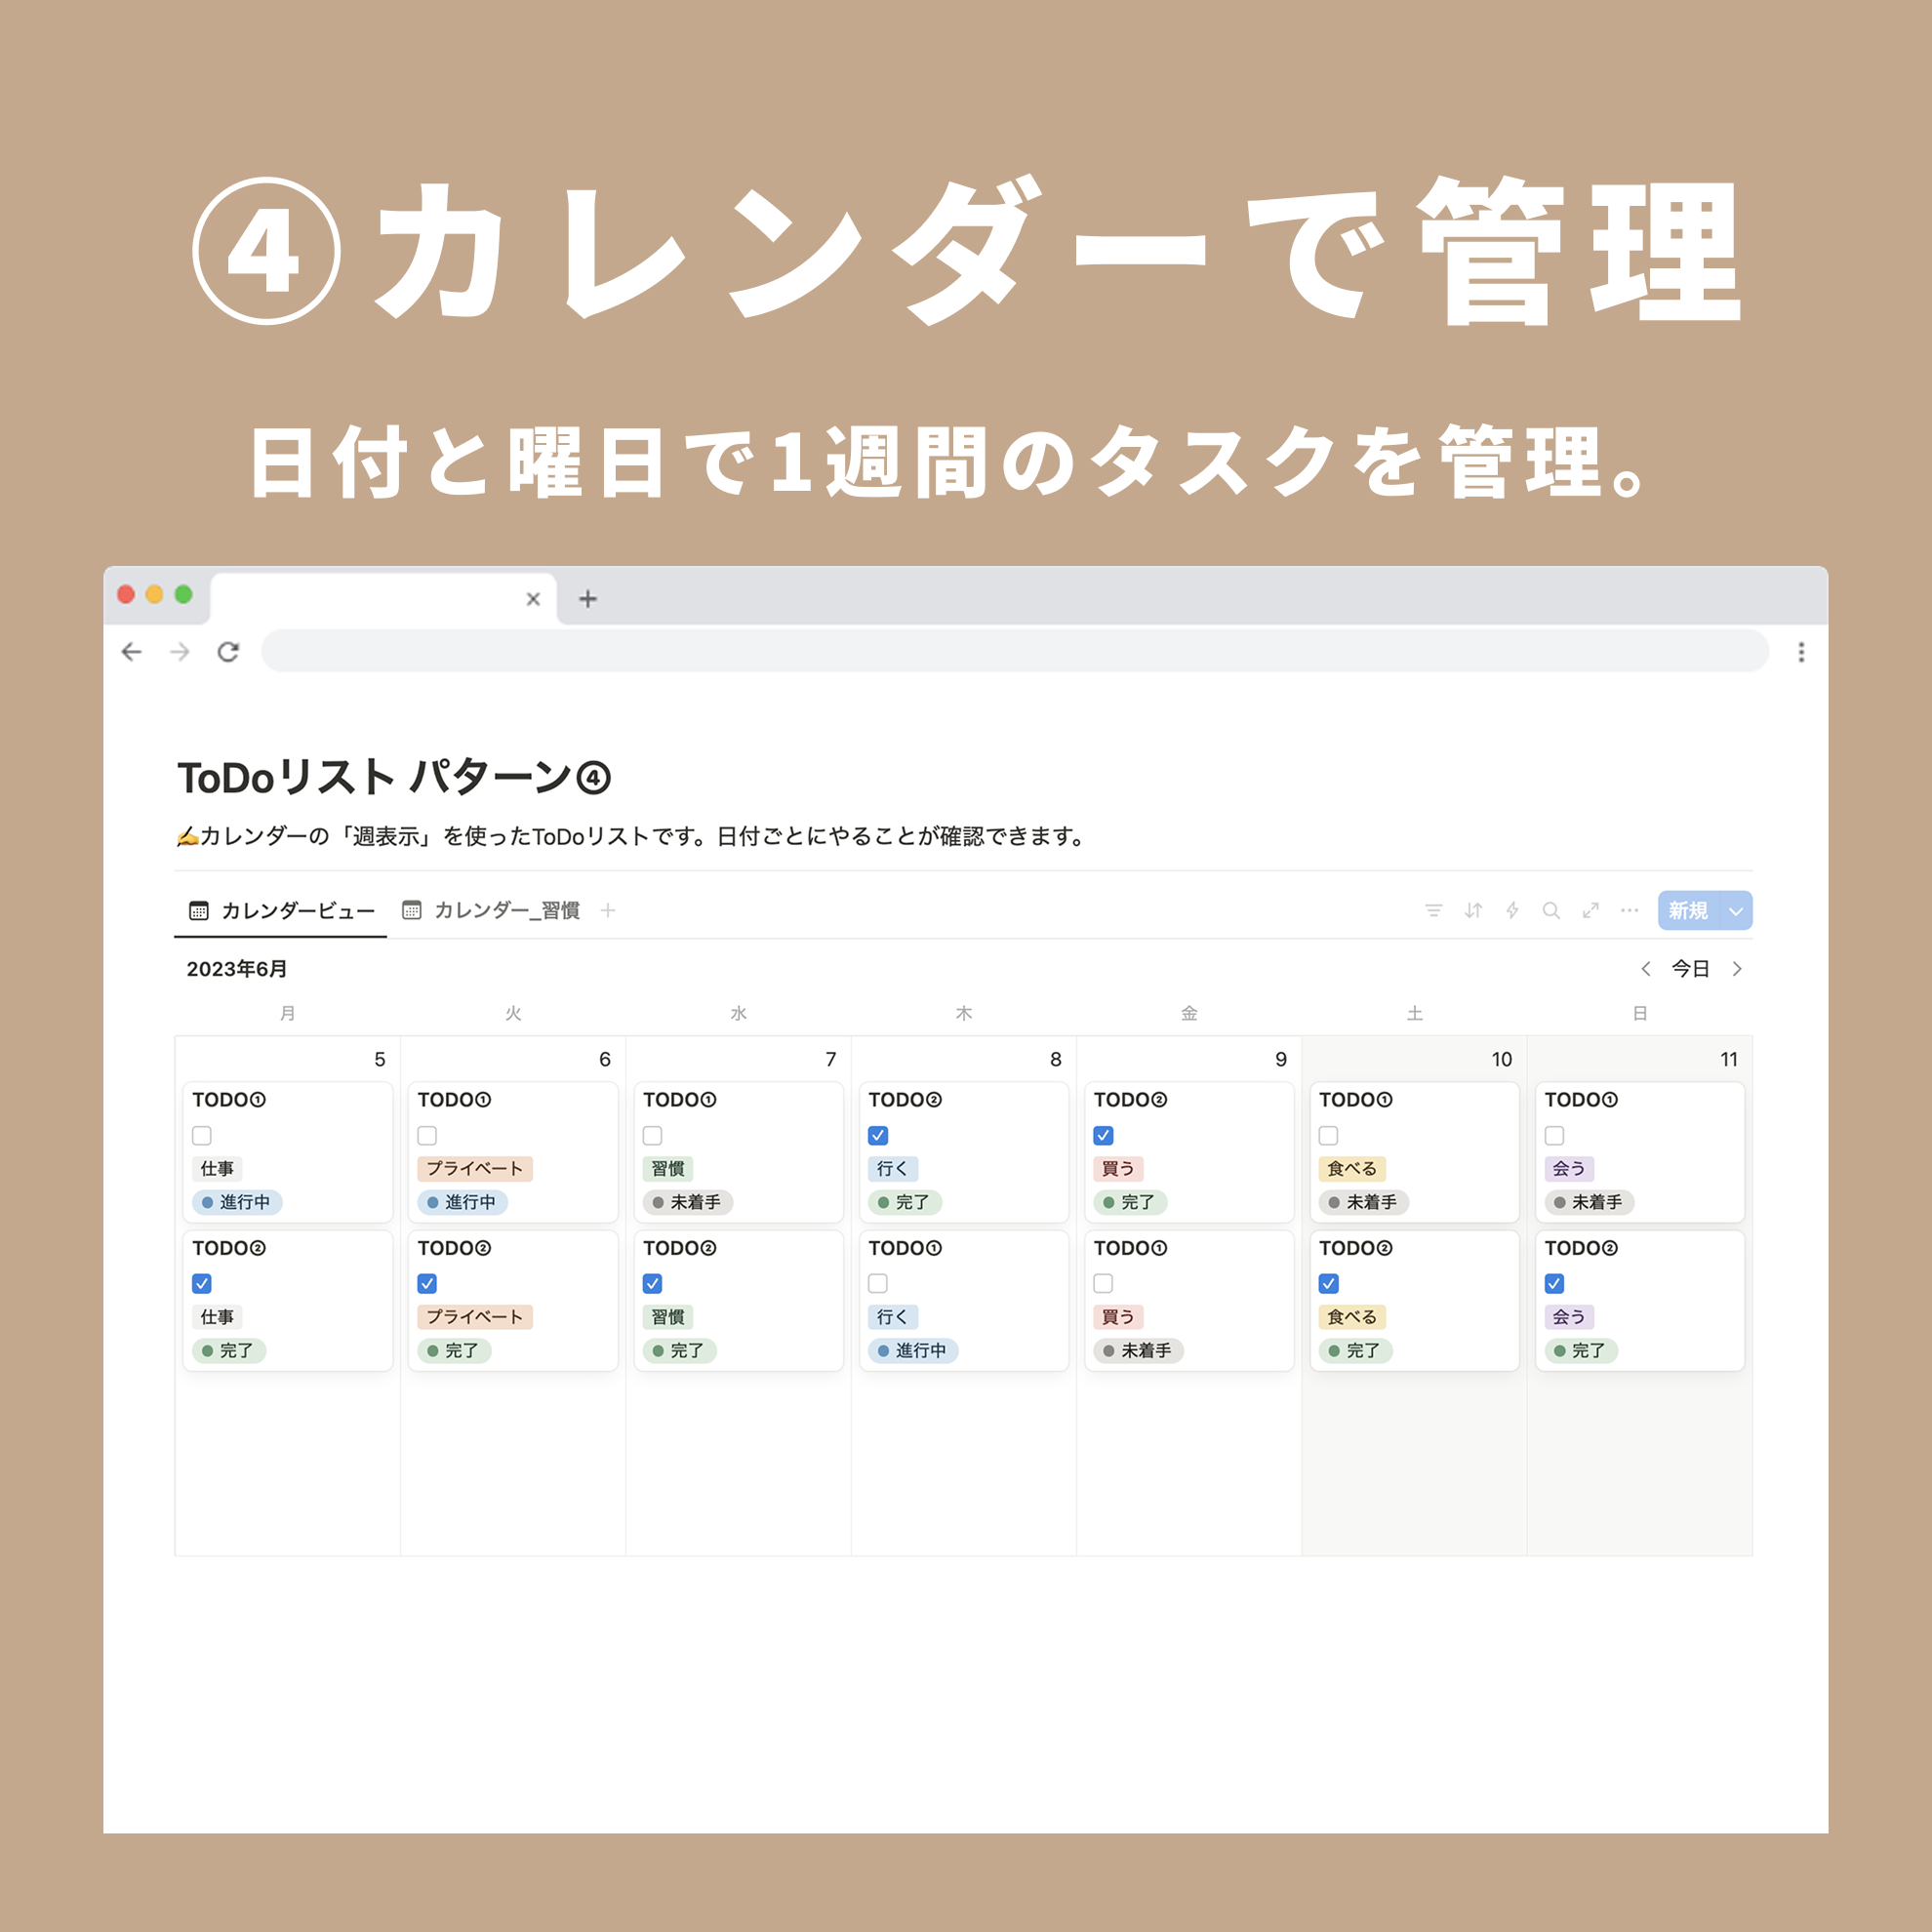Click the search magnifier icon in database toolbar
1932x1932 pixels.
click(x=1551, y=910)
